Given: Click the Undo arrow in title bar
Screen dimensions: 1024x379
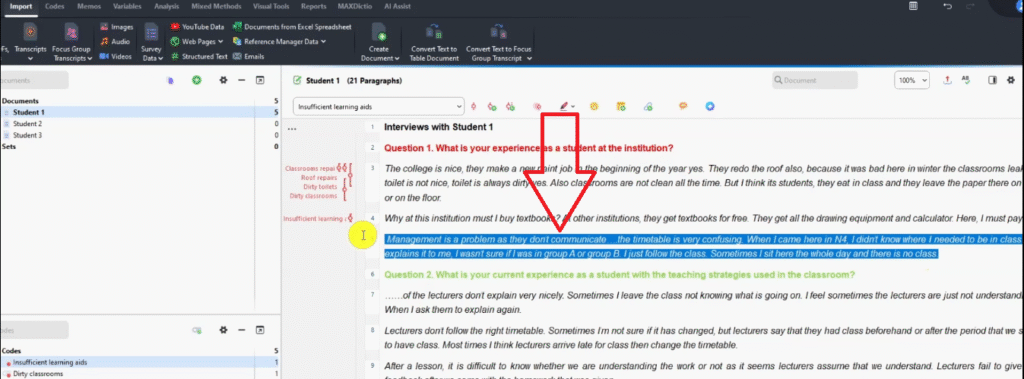Looking at the screenshot, I should click(948, 7).
